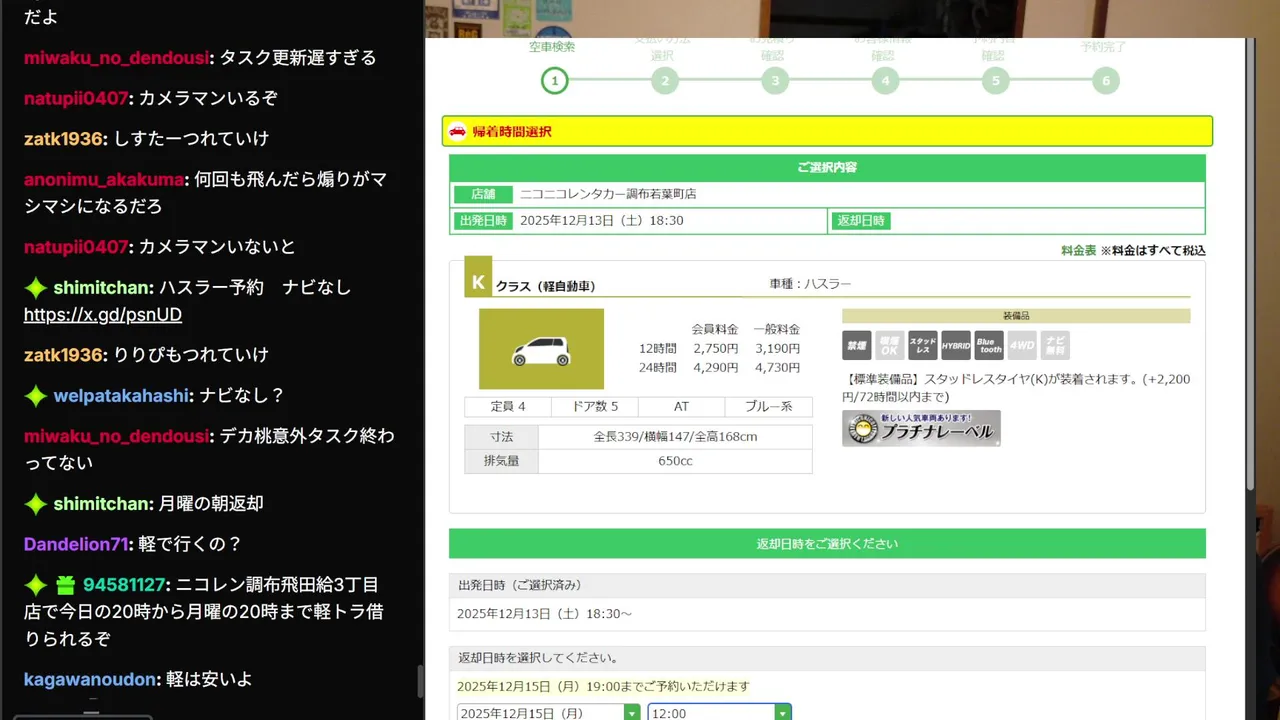The width and height of the screenshot is (1280, 720).
Task: Click the クラス（軽自動車）heading
Action: (x=545, y=287)
